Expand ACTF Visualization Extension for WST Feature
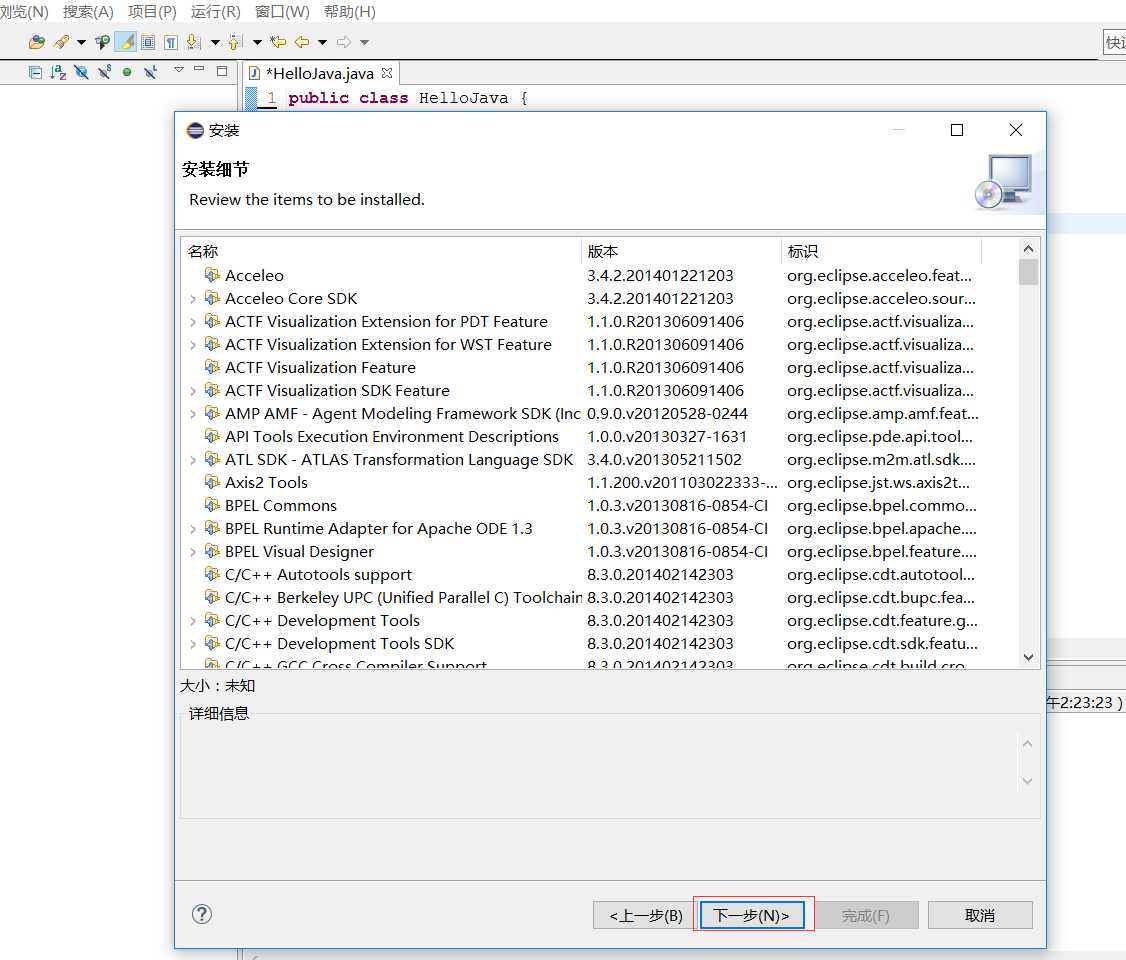The width and height of the screenshot is (1126, 960). 193,345
